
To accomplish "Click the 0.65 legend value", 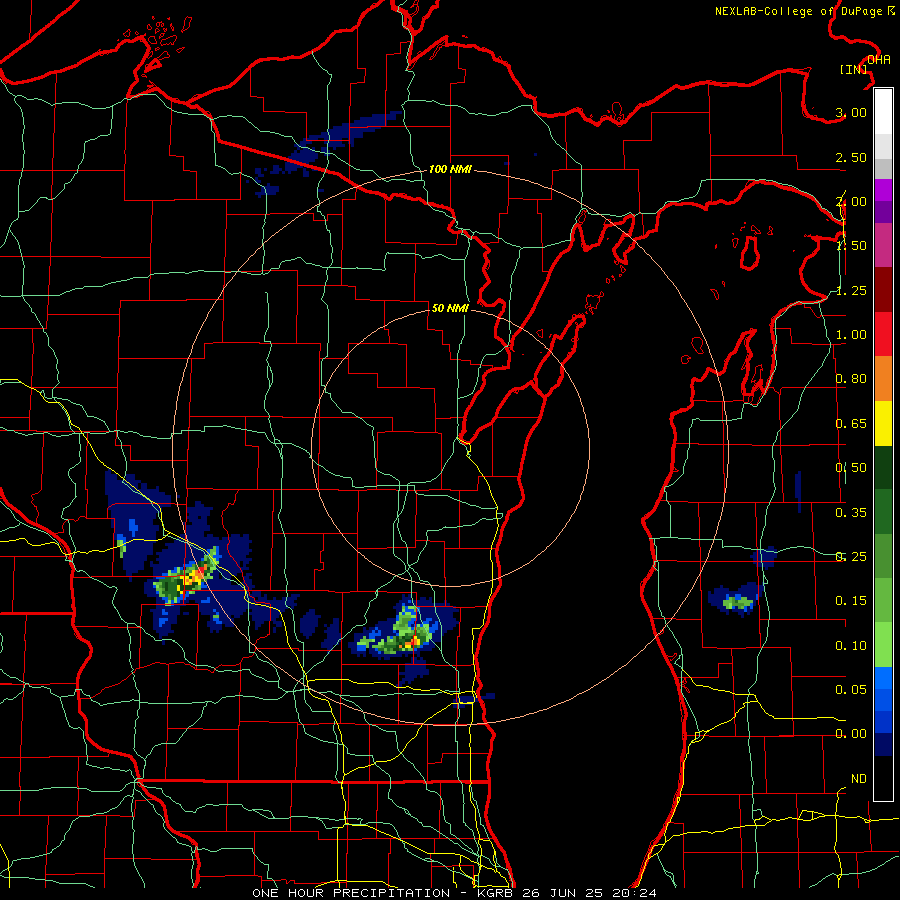I will point(851,424).
